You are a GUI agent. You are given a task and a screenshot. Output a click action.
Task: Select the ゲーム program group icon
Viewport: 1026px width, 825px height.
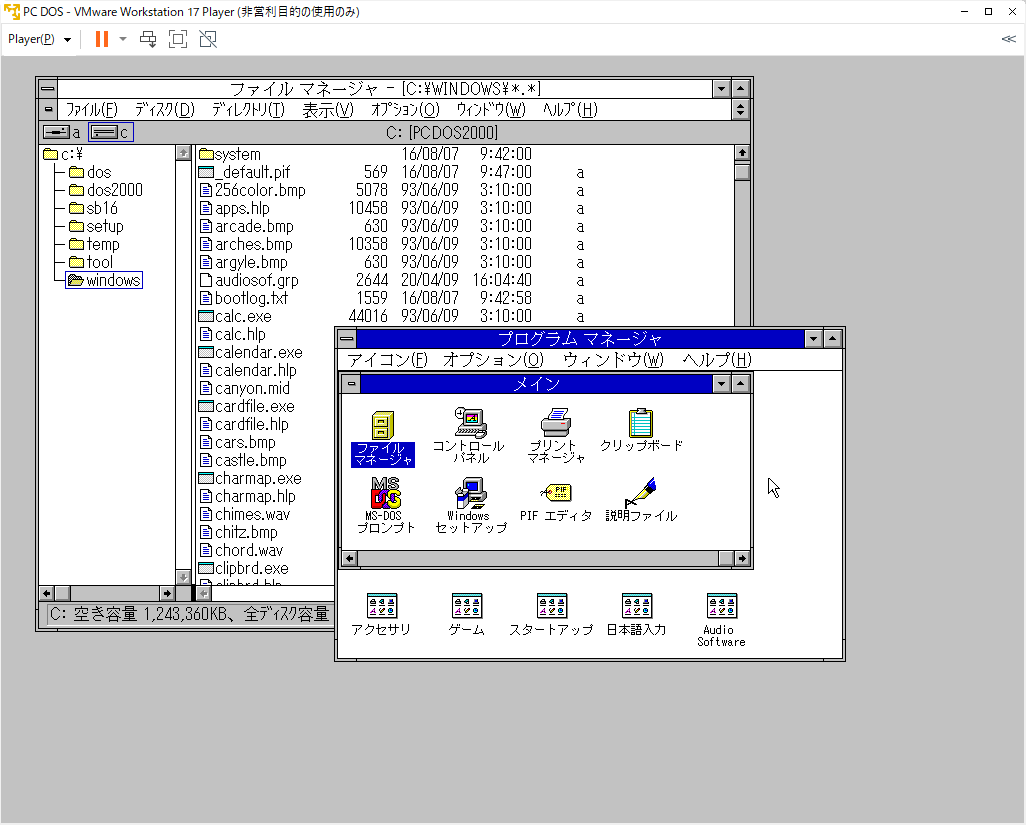(x=467, y=614)
